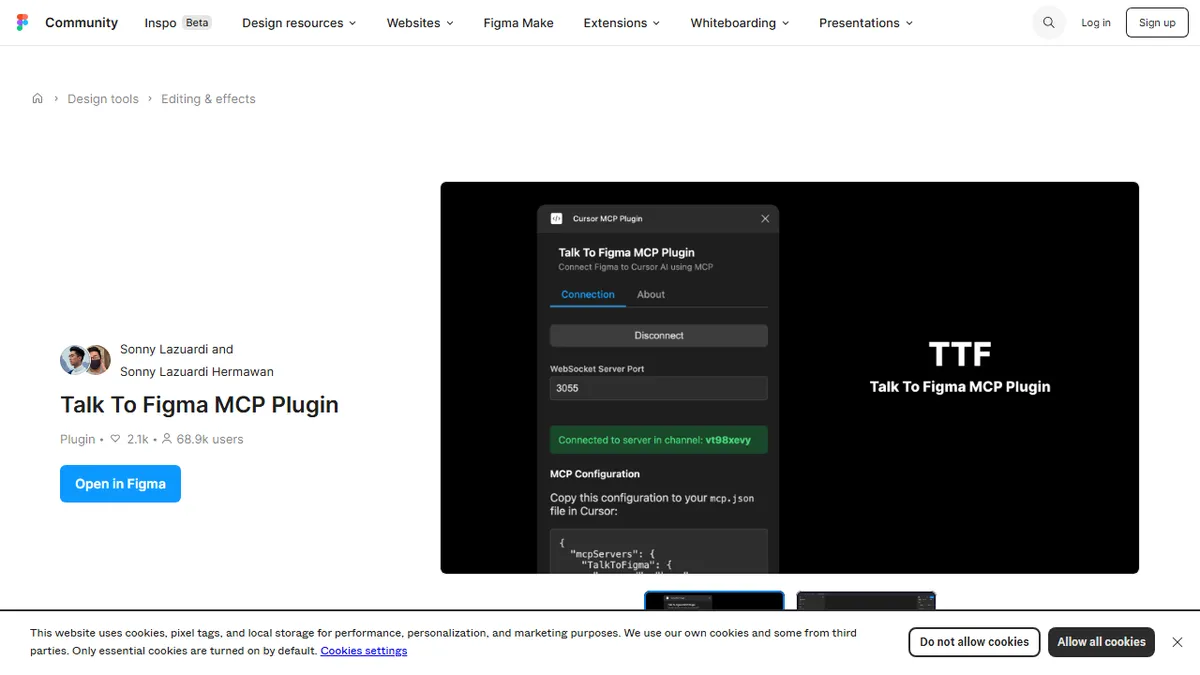Image resolution: width=1200 pixels, height=675 pixels.
Task: Click the 'Talk To Figma MCP Plugin' title
Action: click(200, 405)
